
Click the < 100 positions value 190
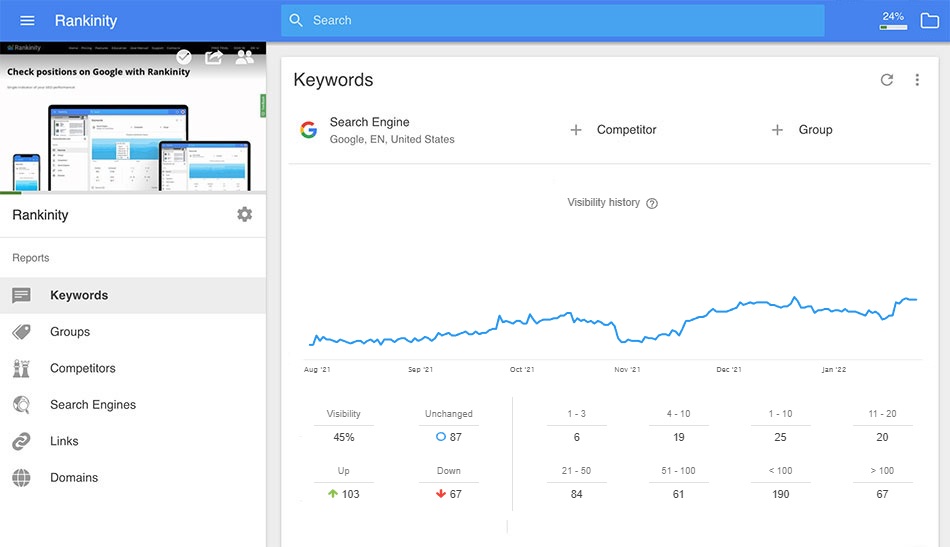(780, 494)
